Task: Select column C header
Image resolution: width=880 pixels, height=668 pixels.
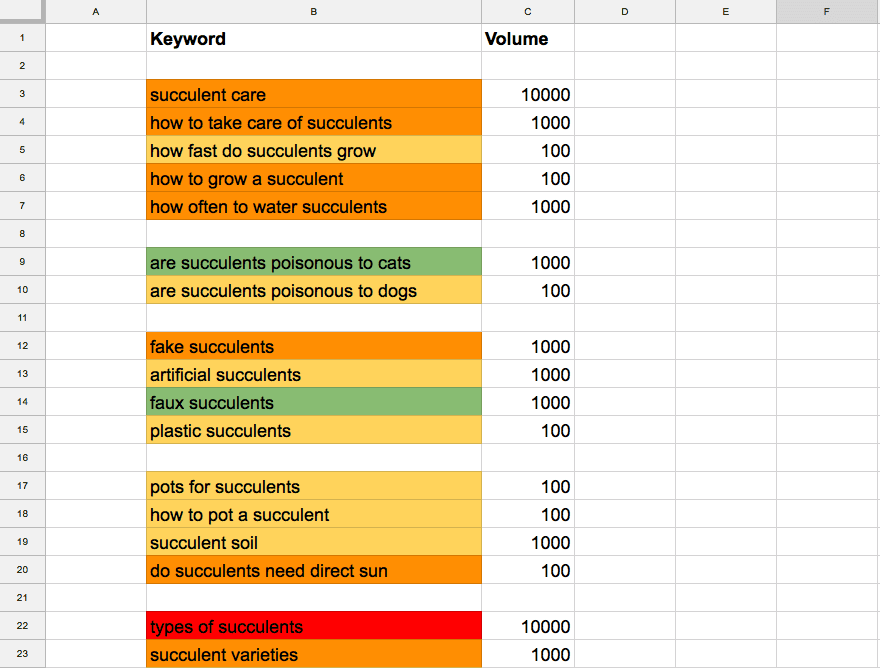Action: [527, 11]
